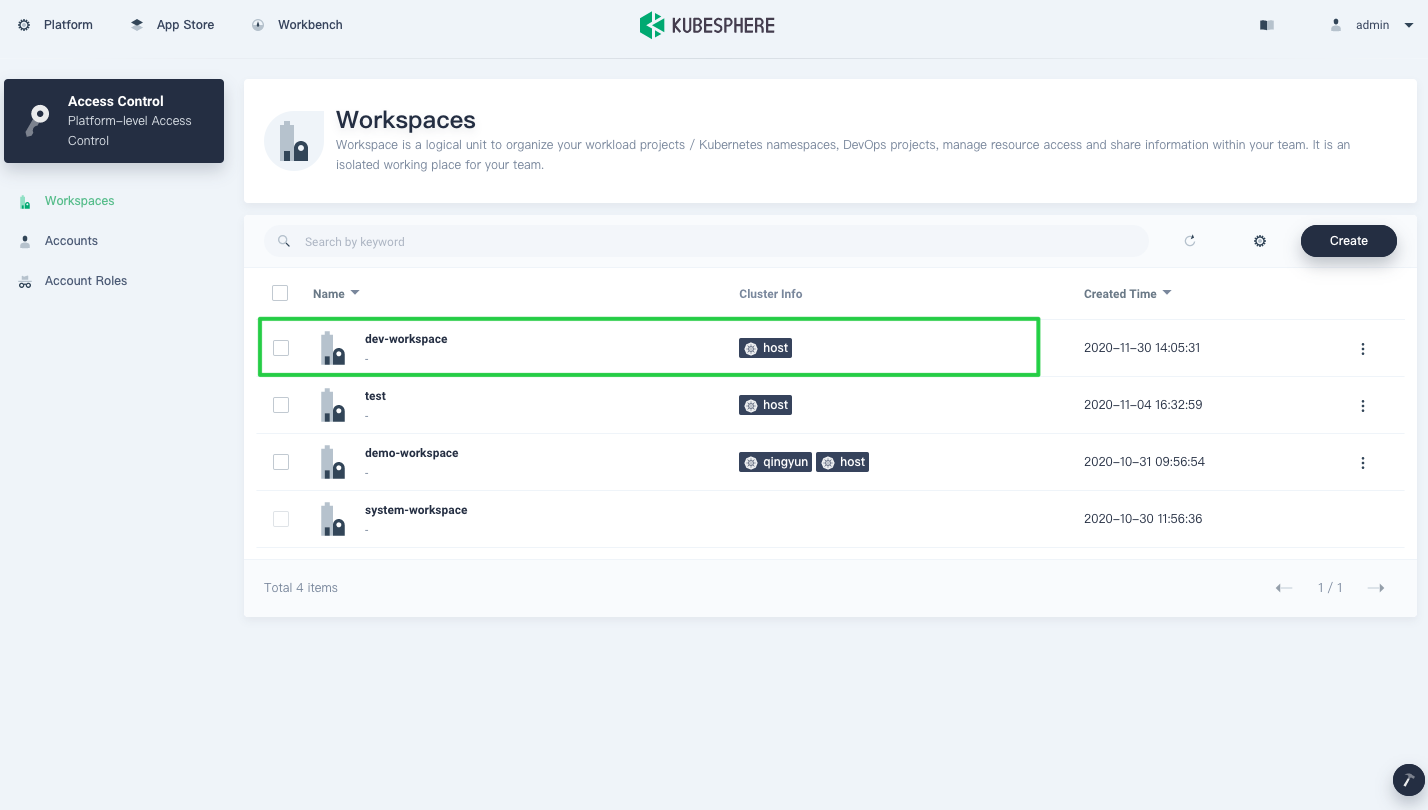The width and height of the screenshot is (1428, 810).
Task: Open the three-dot menu for demo-workspace
Action: tap(1362, 463)
